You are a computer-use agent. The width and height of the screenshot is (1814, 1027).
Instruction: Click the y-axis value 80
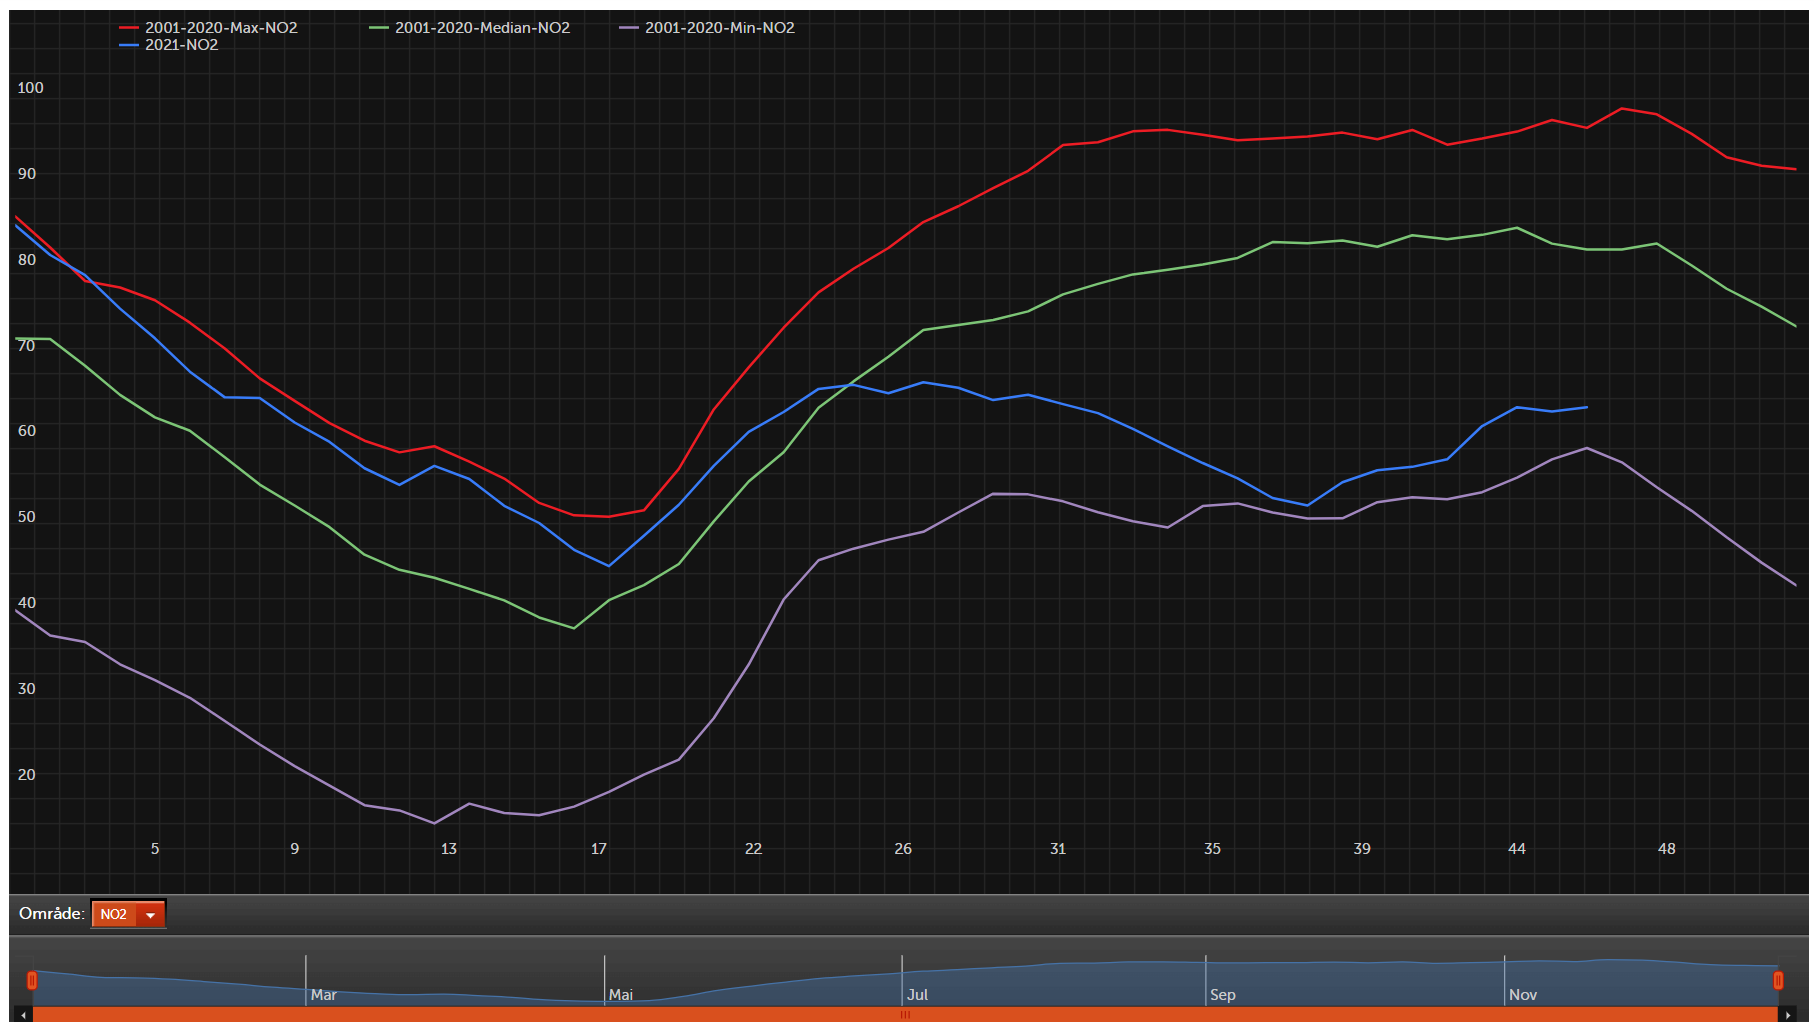pos(27,260)
